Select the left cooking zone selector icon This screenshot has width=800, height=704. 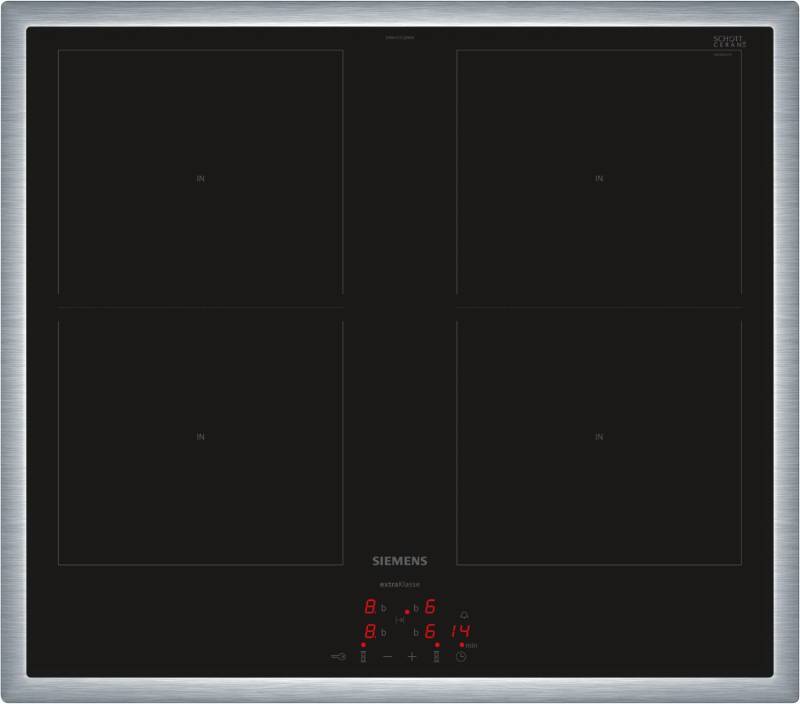pos(363,657)
